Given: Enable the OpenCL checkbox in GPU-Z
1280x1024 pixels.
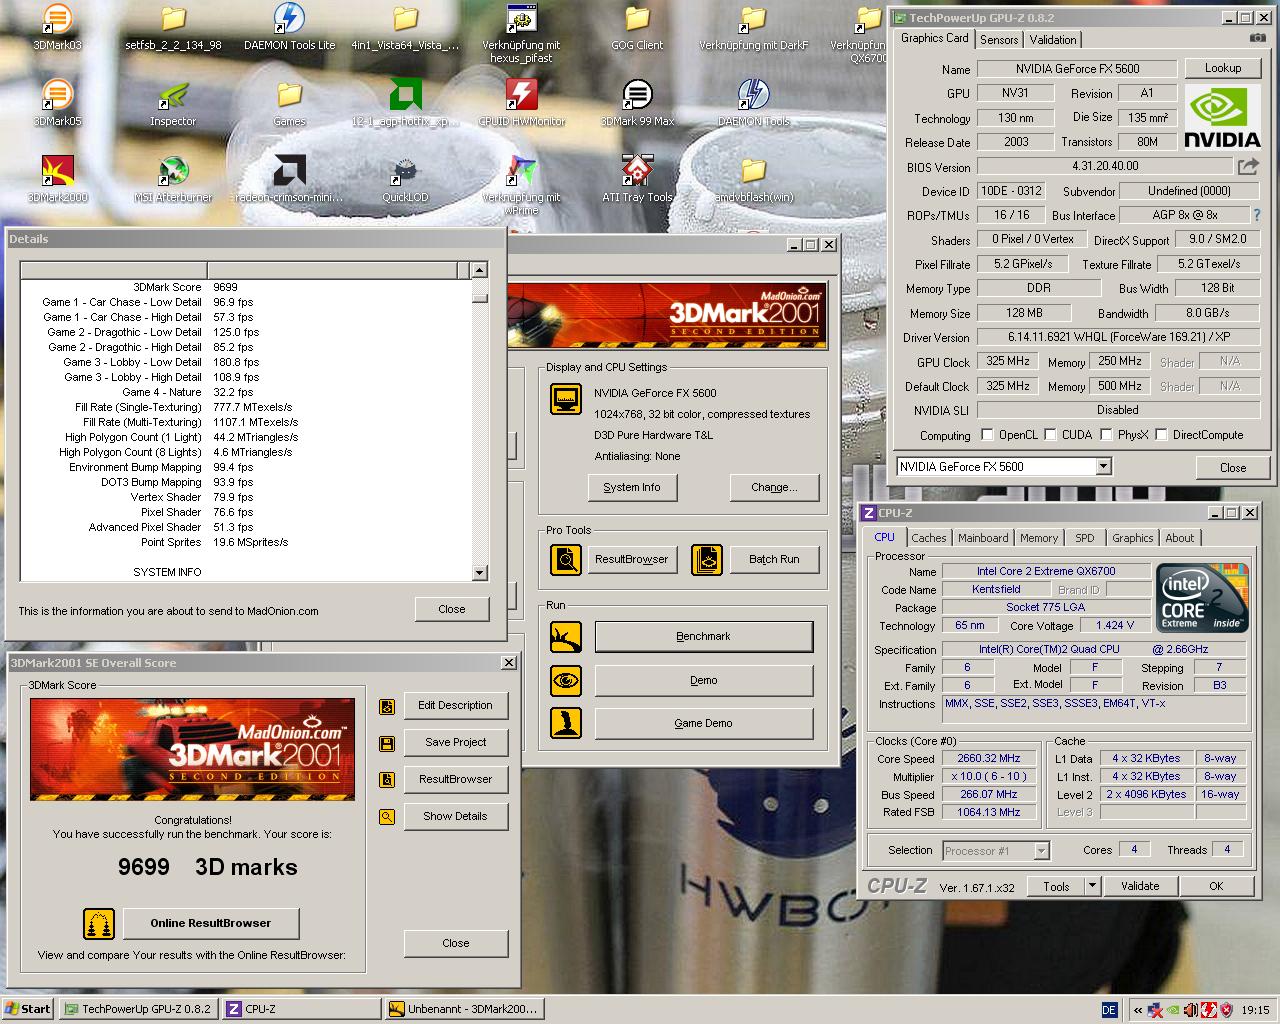Looking at the screenshot, I should pos(987,434).
